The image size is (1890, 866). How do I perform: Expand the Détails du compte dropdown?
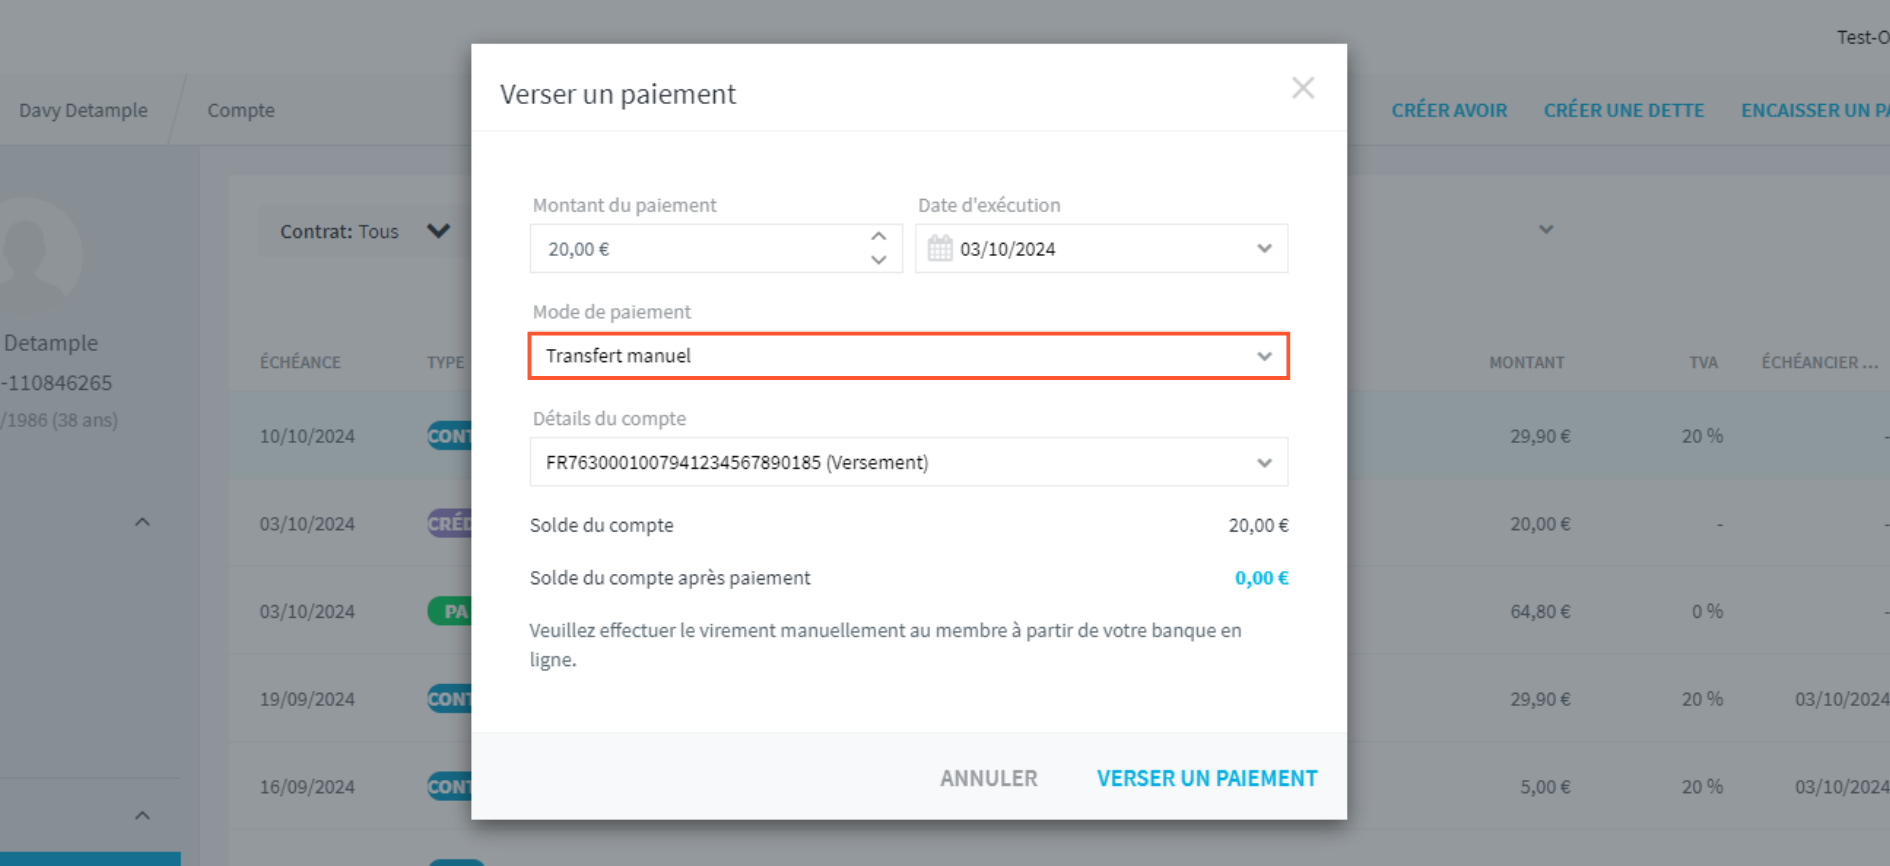(1264, 463)
